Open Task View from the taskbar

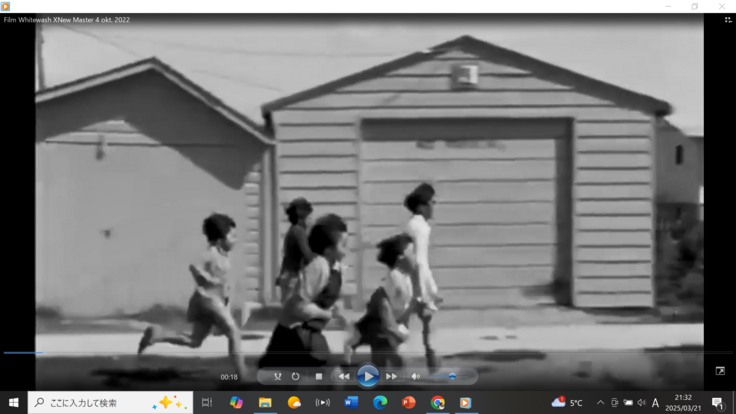pos(206,402)
